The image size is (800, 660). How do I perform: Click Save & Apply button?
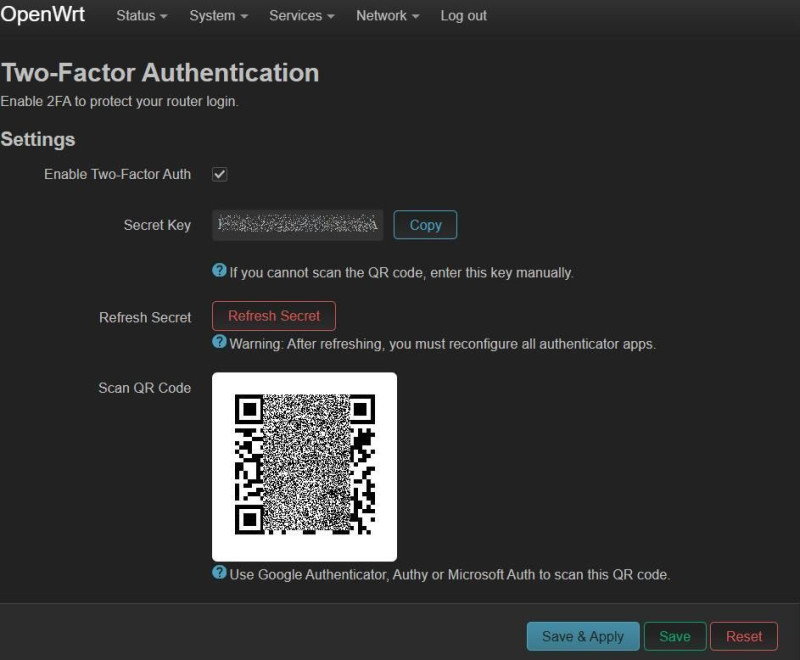(583, 636)
